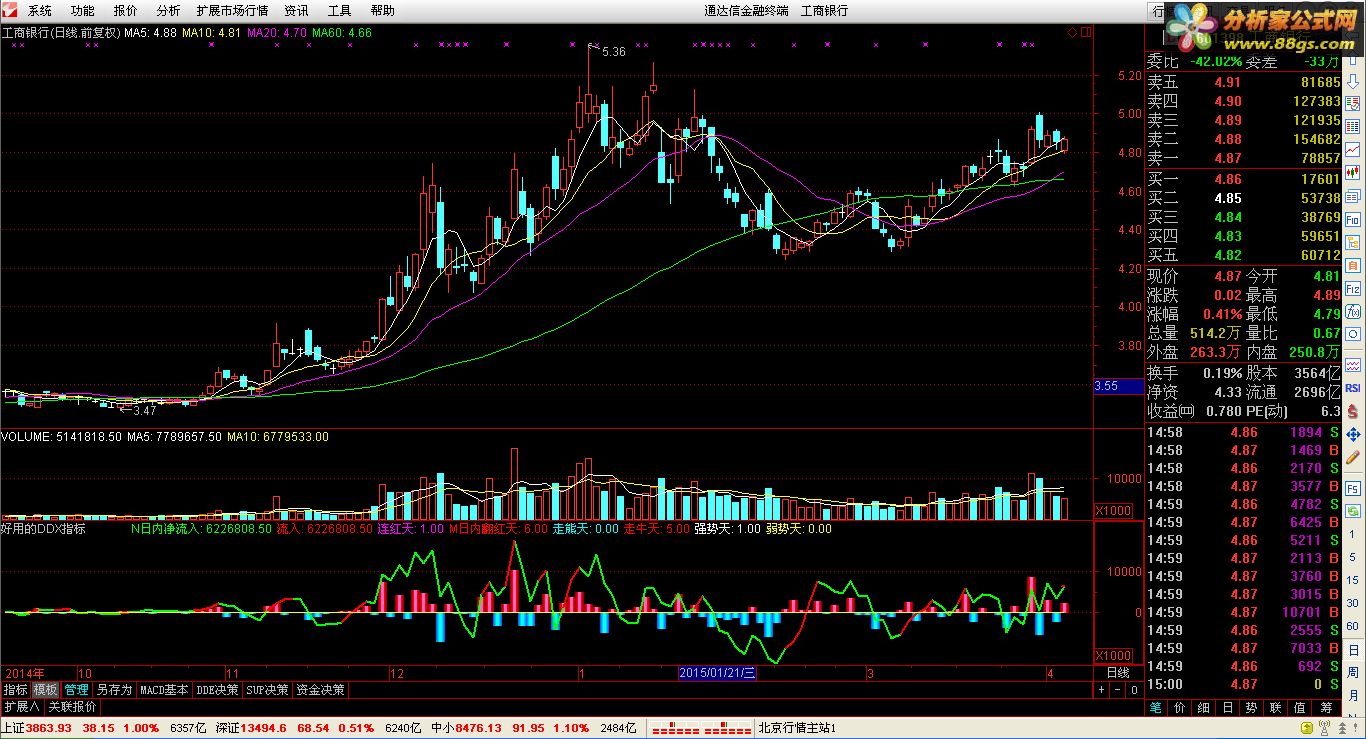Click the 日线 period label
The height and width of the screenshot is (739, 1366).
tap(1117, 673)
